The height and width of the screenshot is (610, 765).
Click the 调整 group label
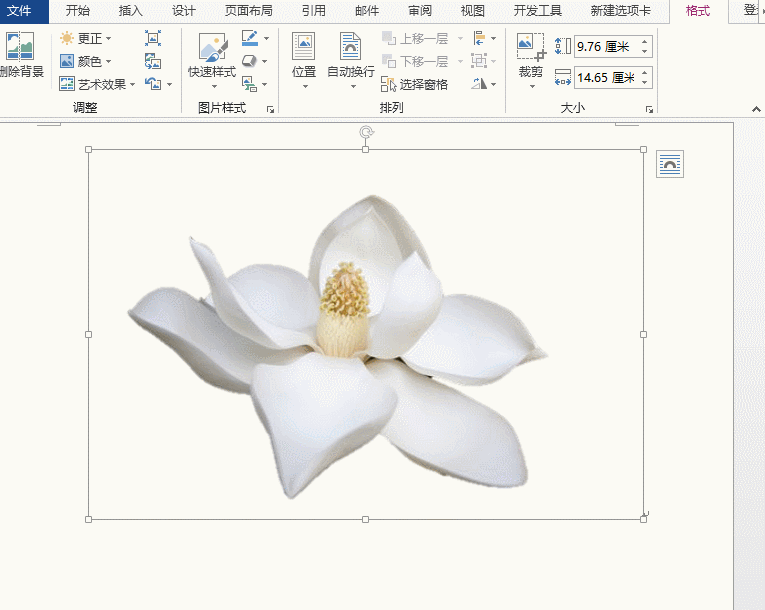[x=85, y=108]
